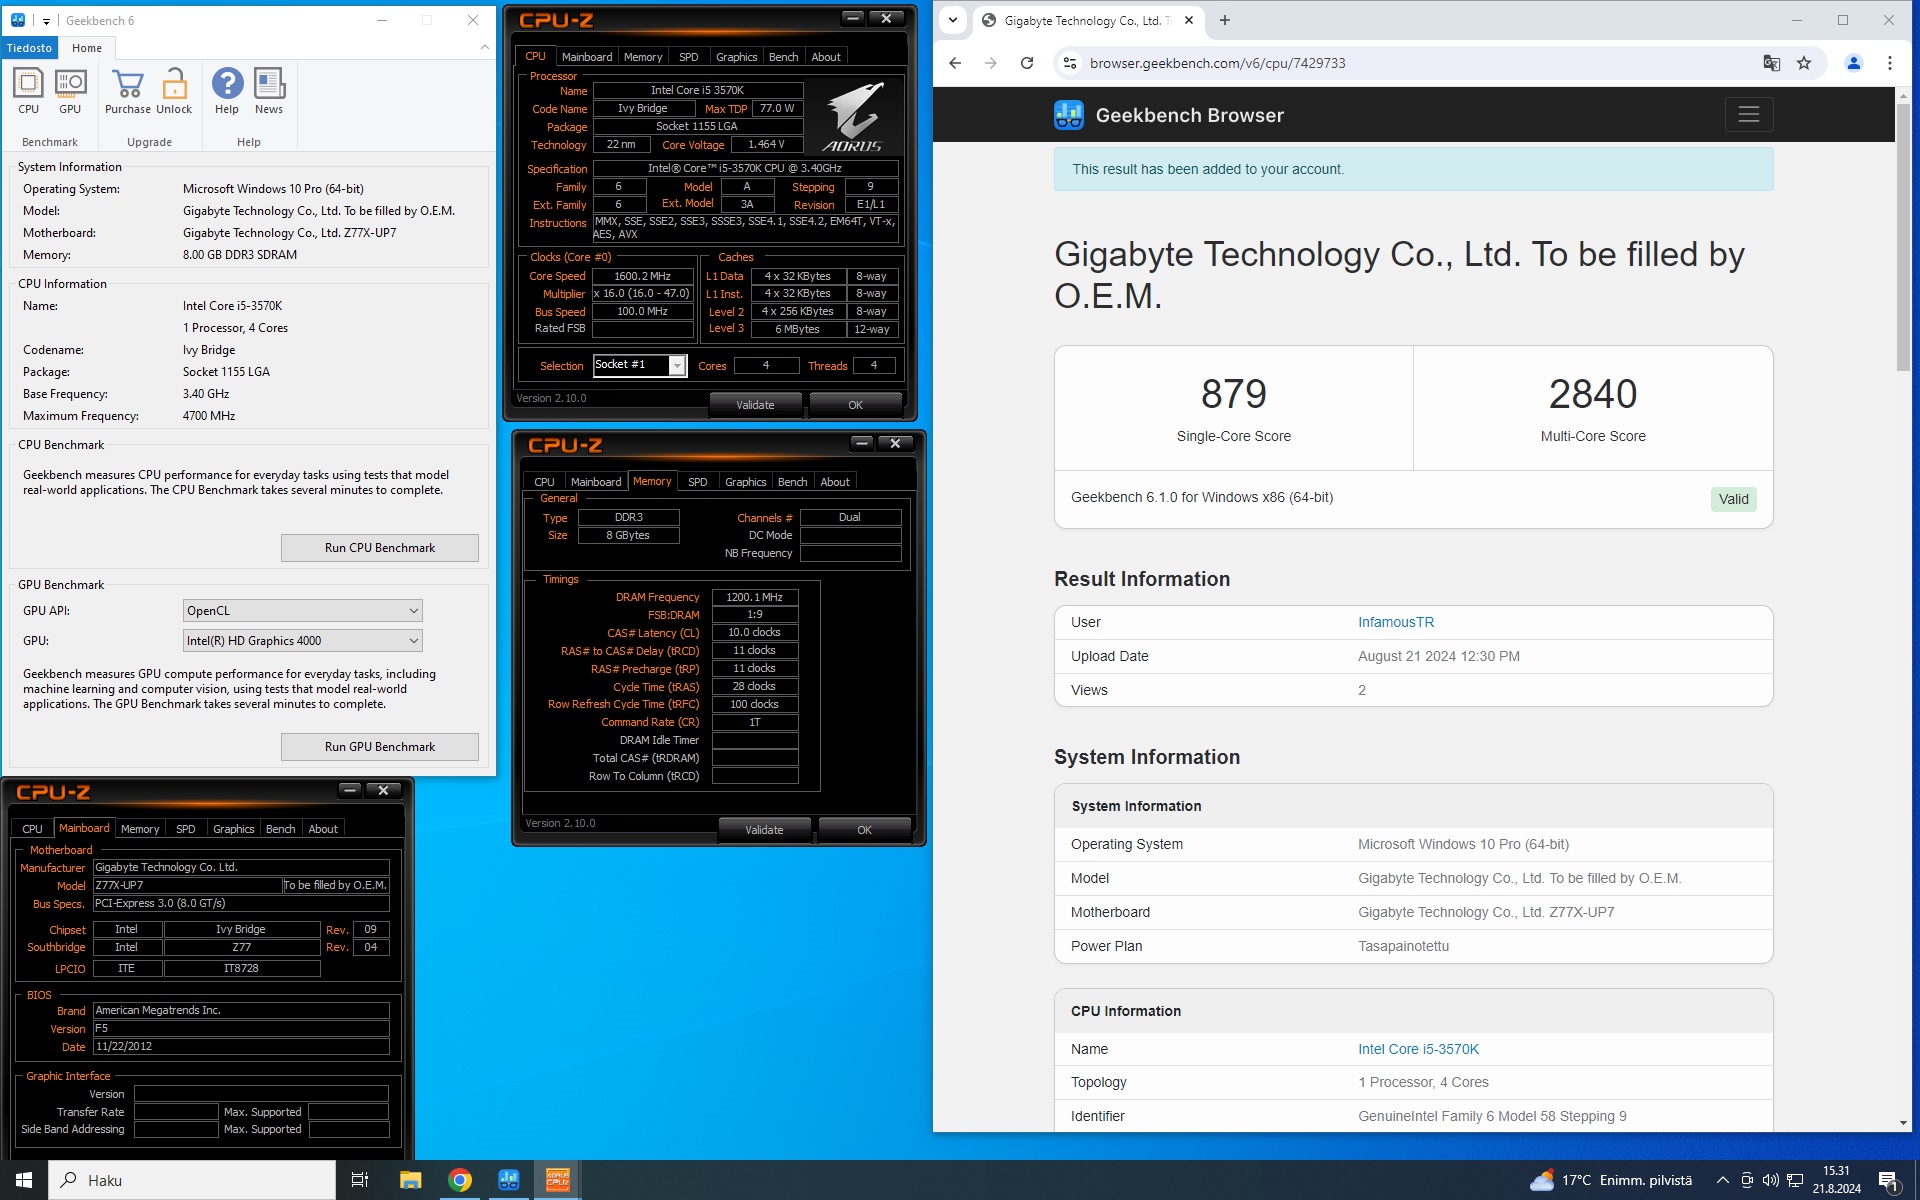
Task: Collapse the Geekbench ribbon with the chevron
Action: pyautogui.click(x=485, y=48)
